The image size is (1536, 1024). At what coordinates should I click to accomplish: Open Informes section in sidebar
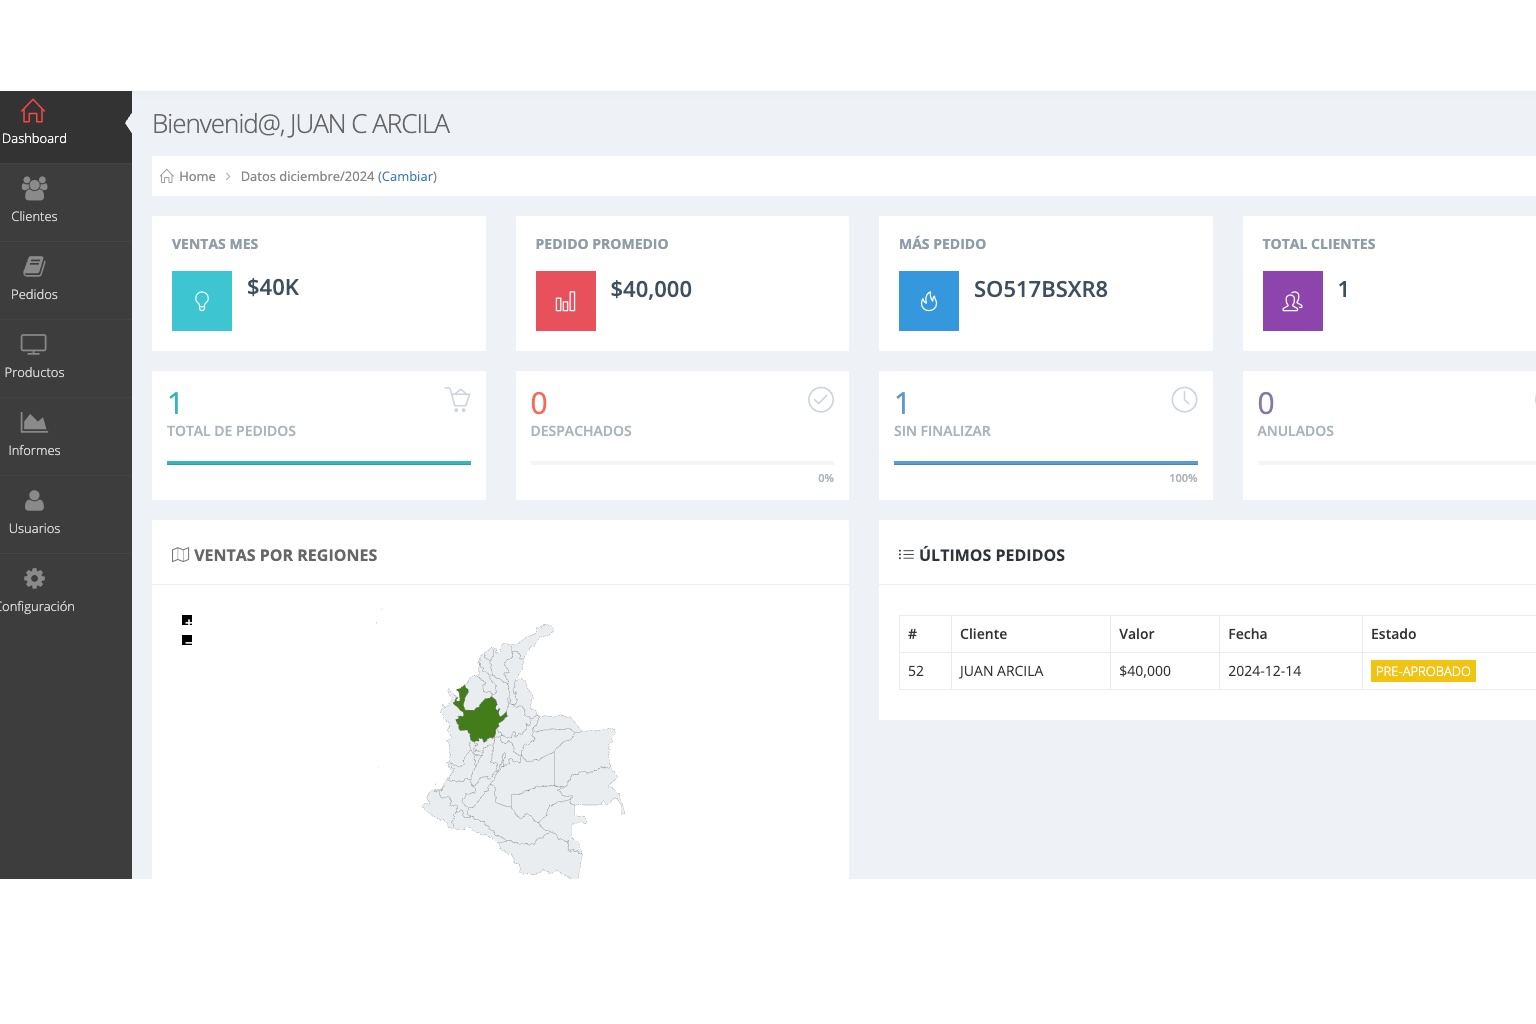pyautogui.click(x=34, y=436)
